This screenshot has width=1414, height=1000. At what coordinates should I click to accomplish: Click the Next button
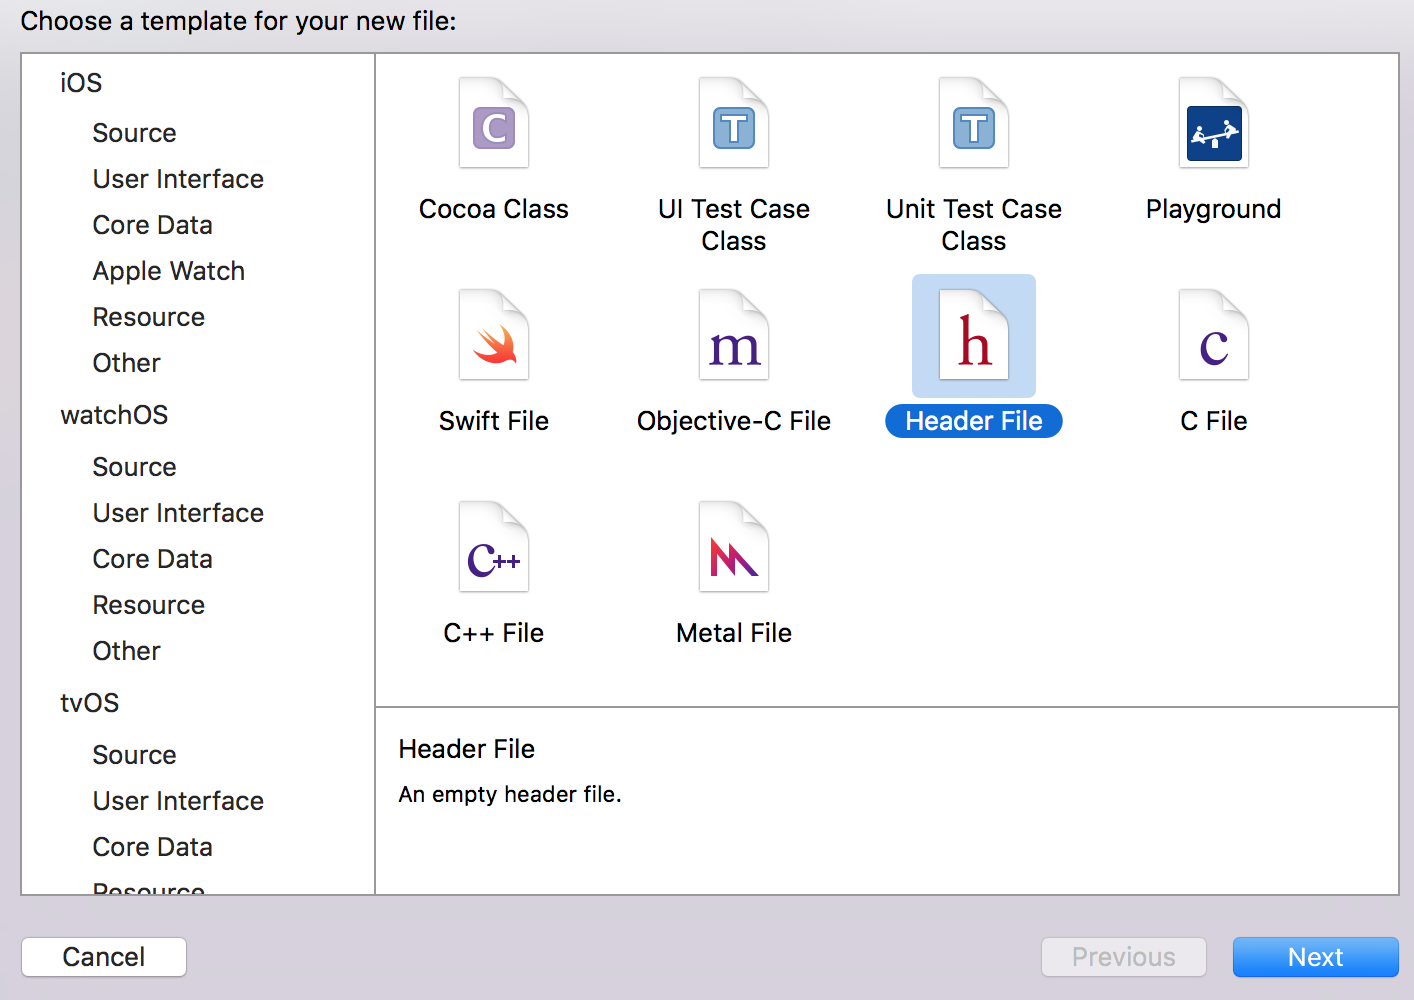tap(1315, 957)
